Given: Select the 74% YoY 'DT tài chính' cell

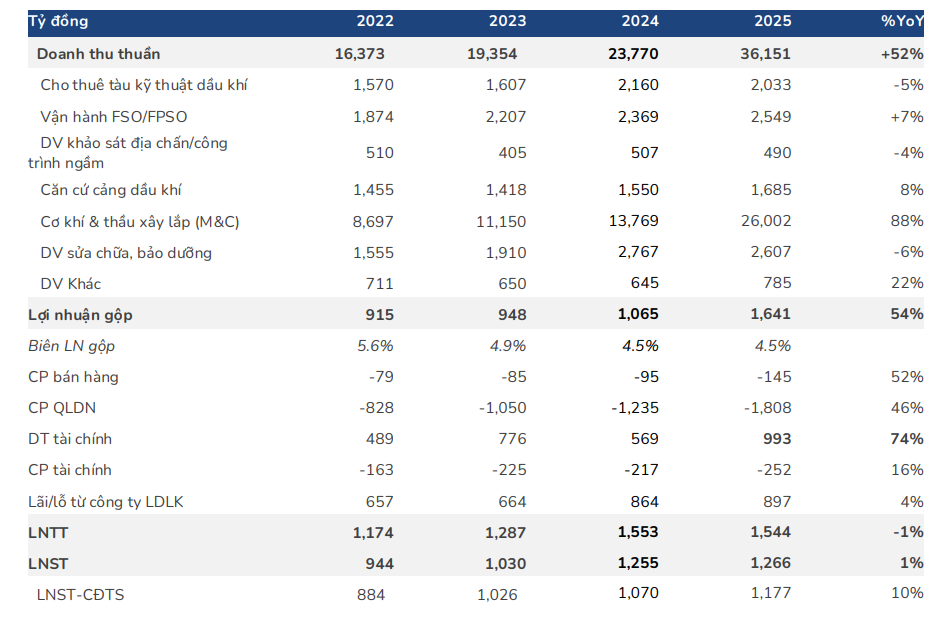Looking at the screenshot, I should coord(906,439).
